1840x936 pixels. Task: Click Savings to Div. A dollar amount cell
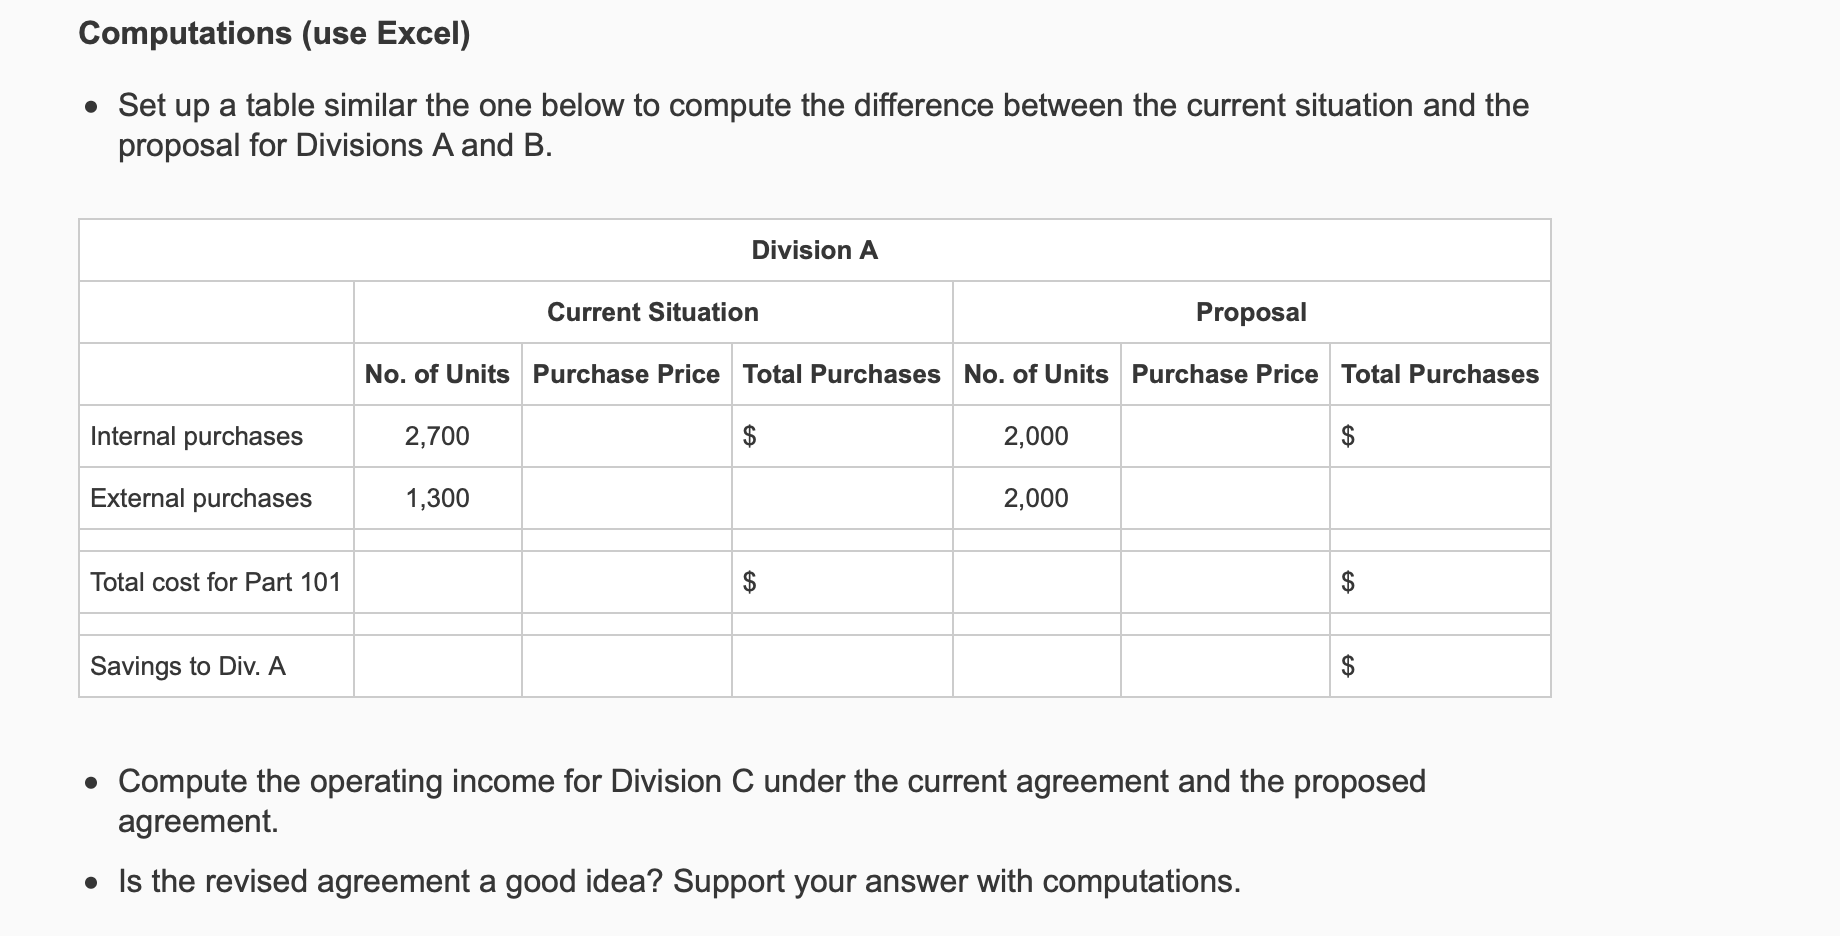click(1440, 666)
